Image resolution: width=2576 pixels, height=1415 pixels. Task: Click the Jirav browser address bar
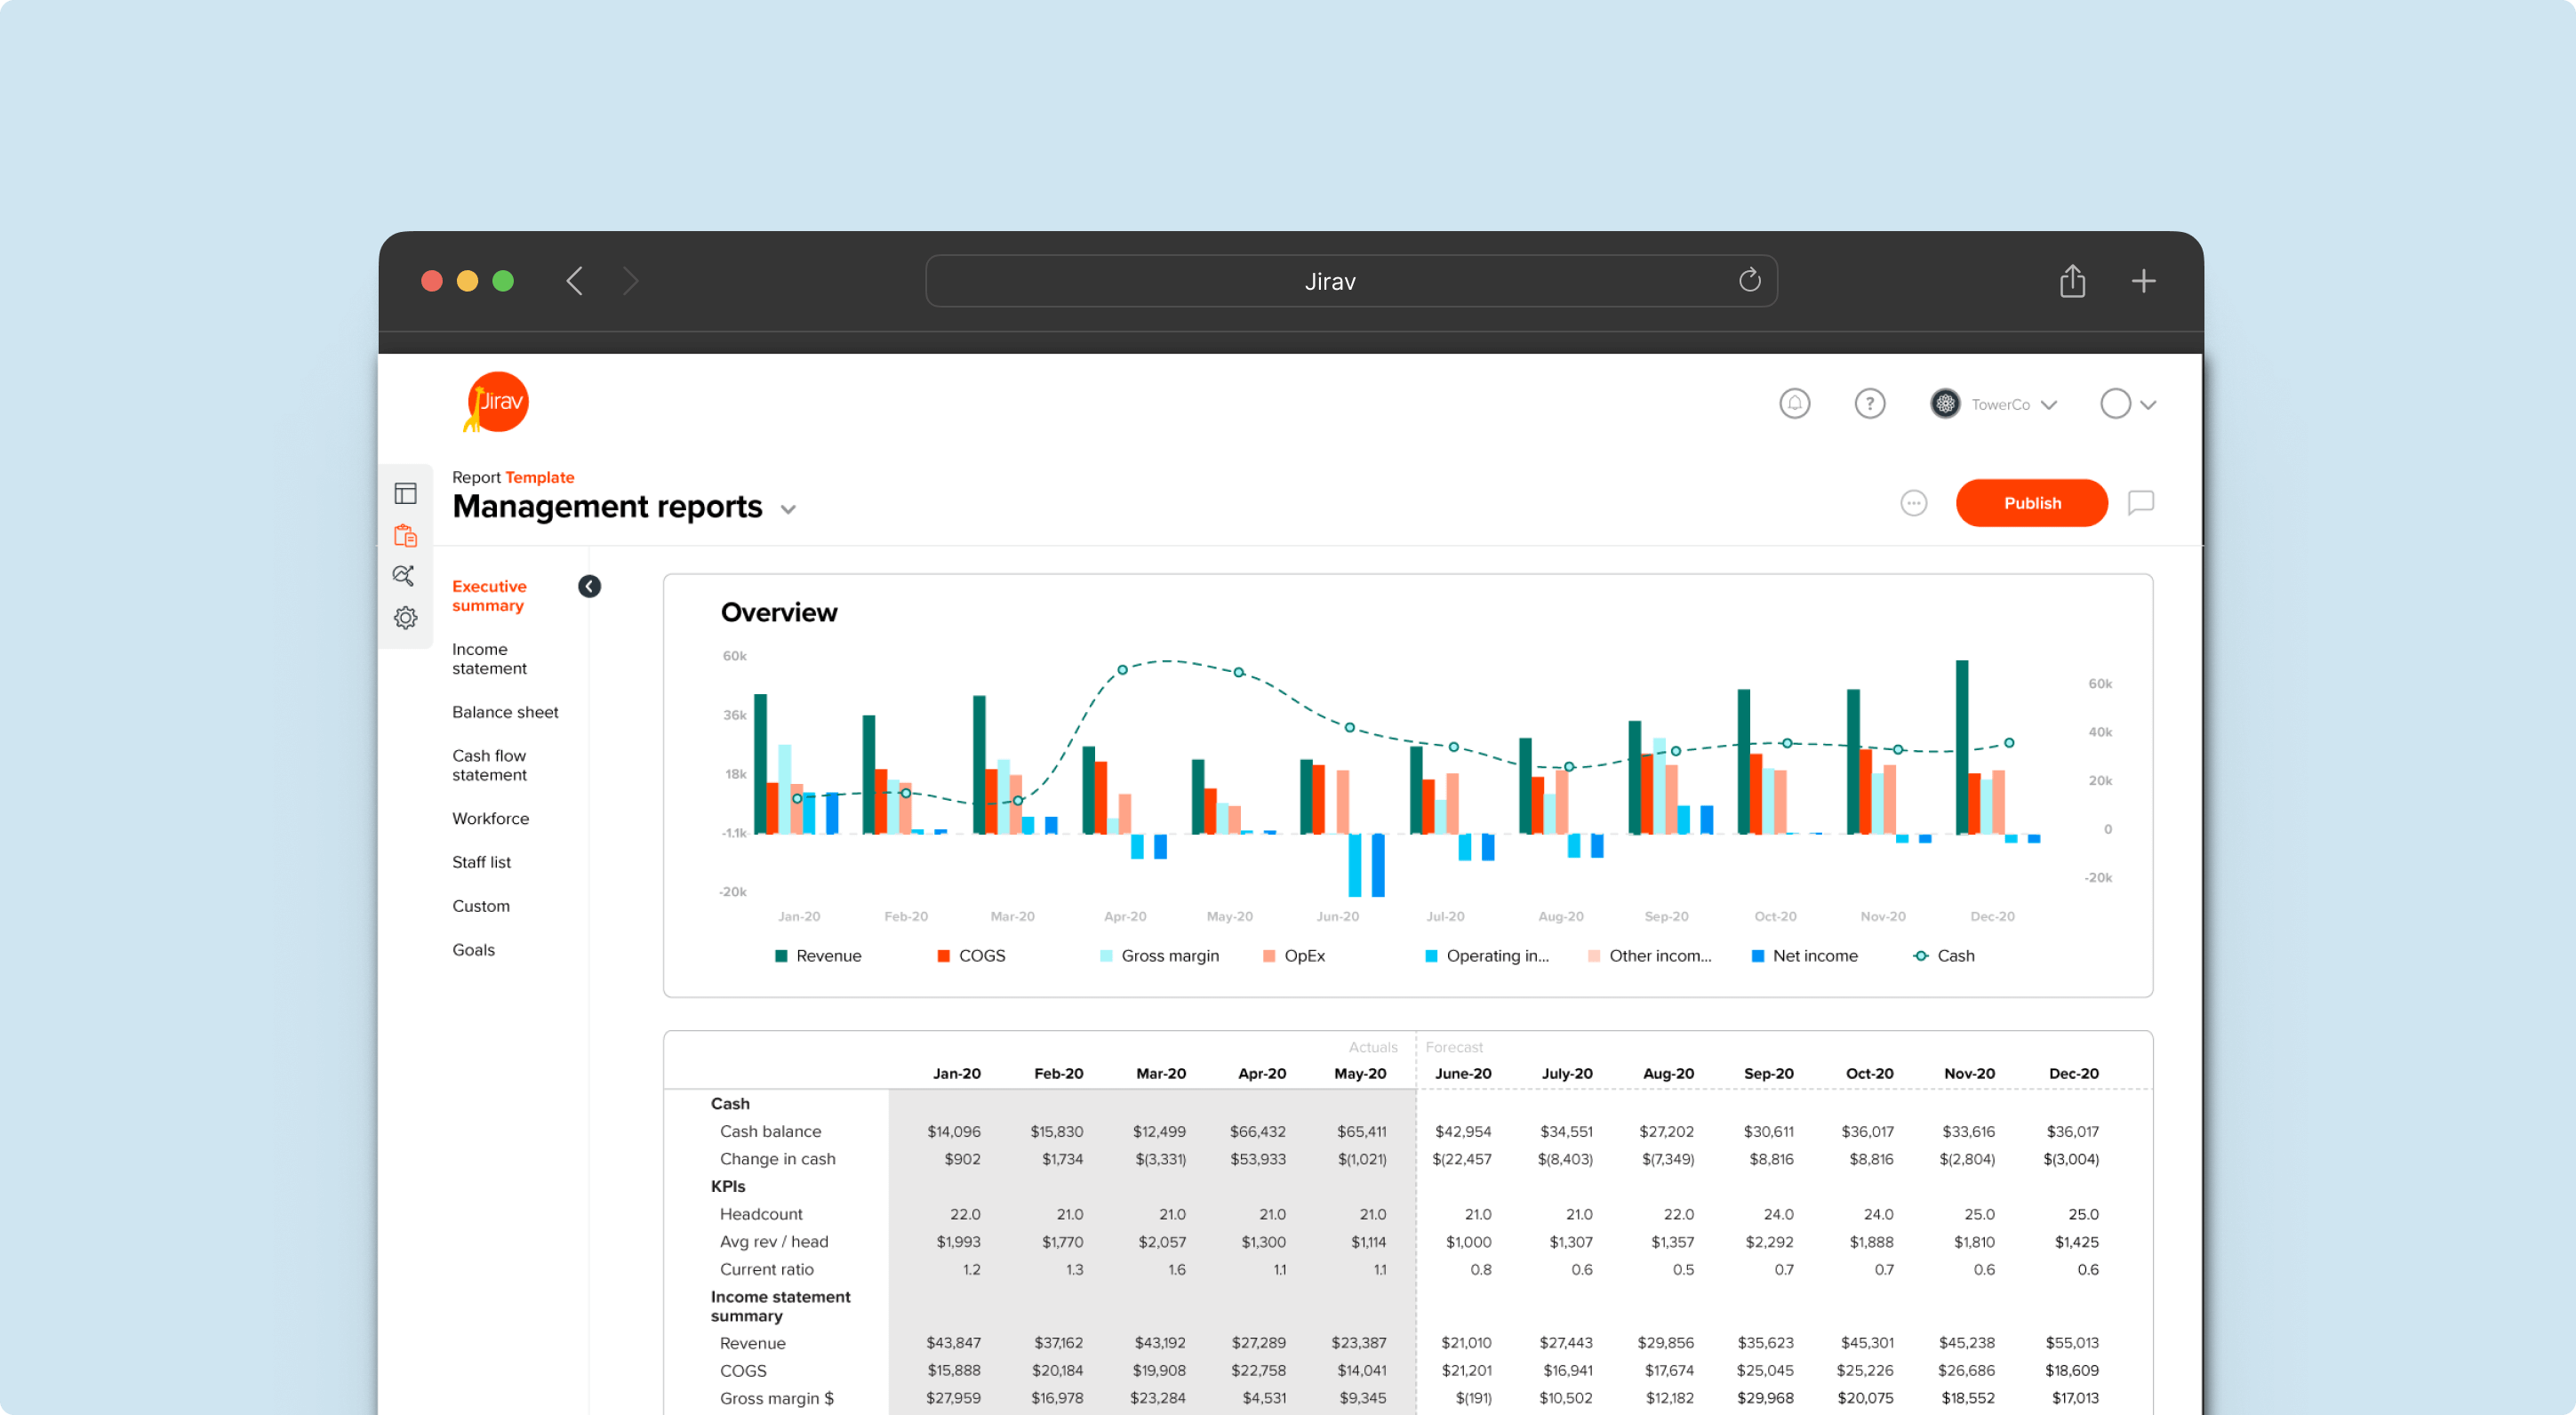1351,281
